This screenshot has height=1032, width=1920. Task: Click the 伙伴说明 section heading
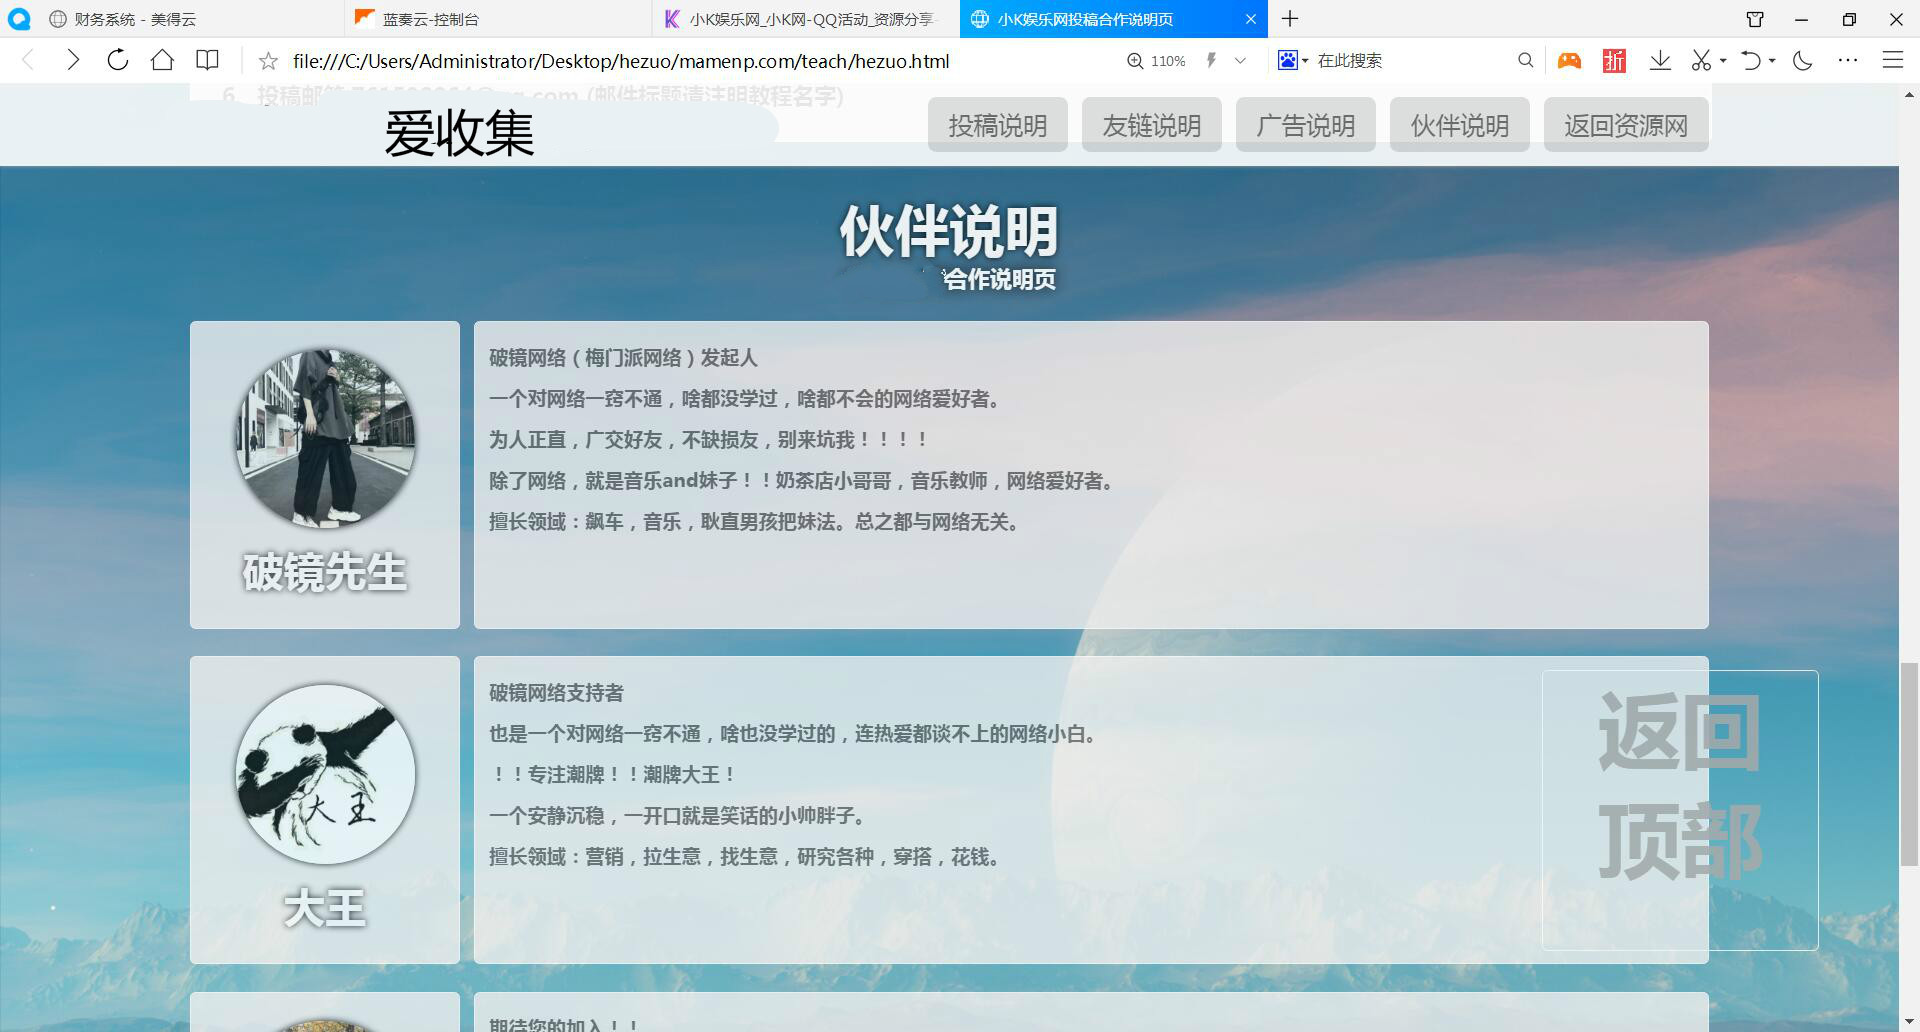(x=949, y=231)
